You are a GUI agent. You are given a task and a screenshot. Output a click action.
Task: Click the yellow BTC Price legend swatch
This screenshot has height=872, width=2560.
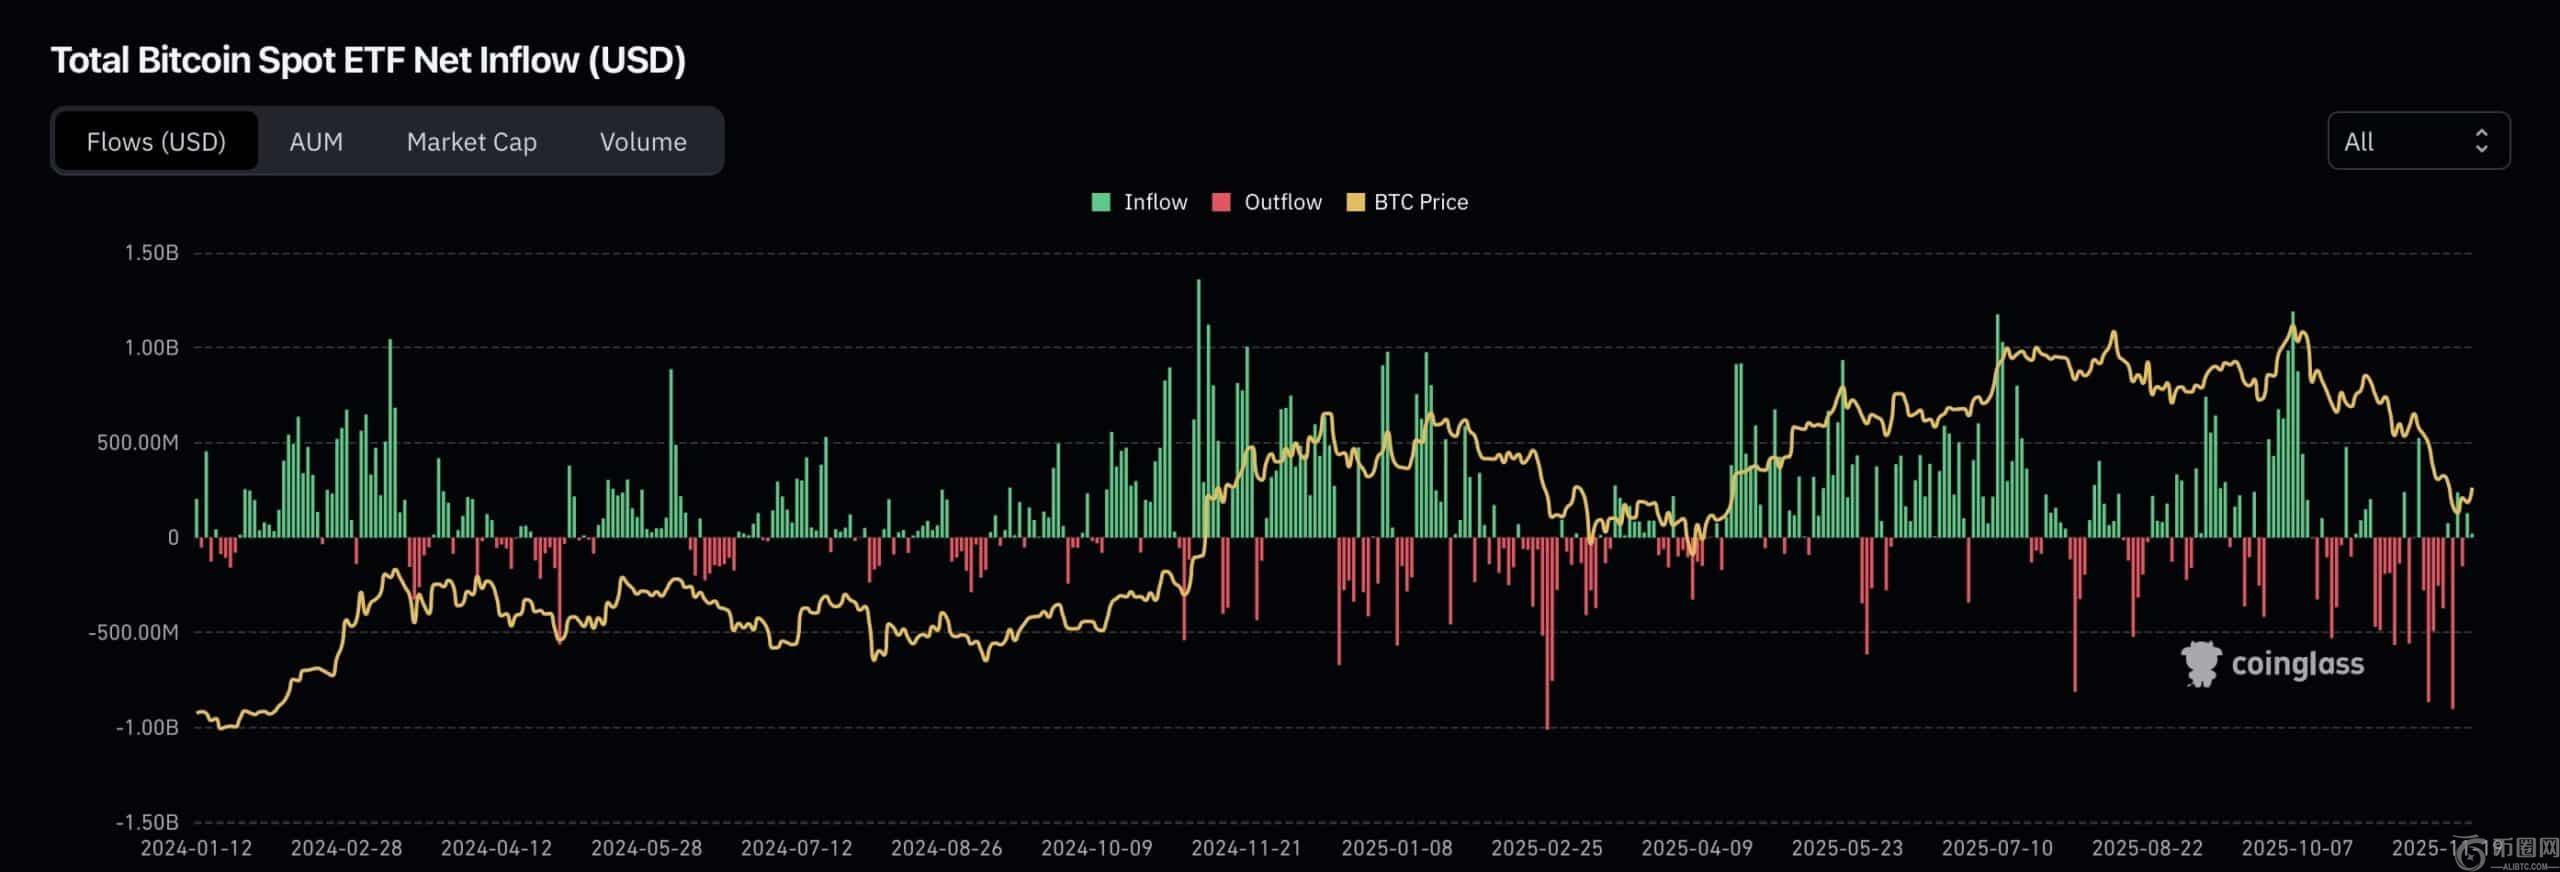tap(1355, 202)
